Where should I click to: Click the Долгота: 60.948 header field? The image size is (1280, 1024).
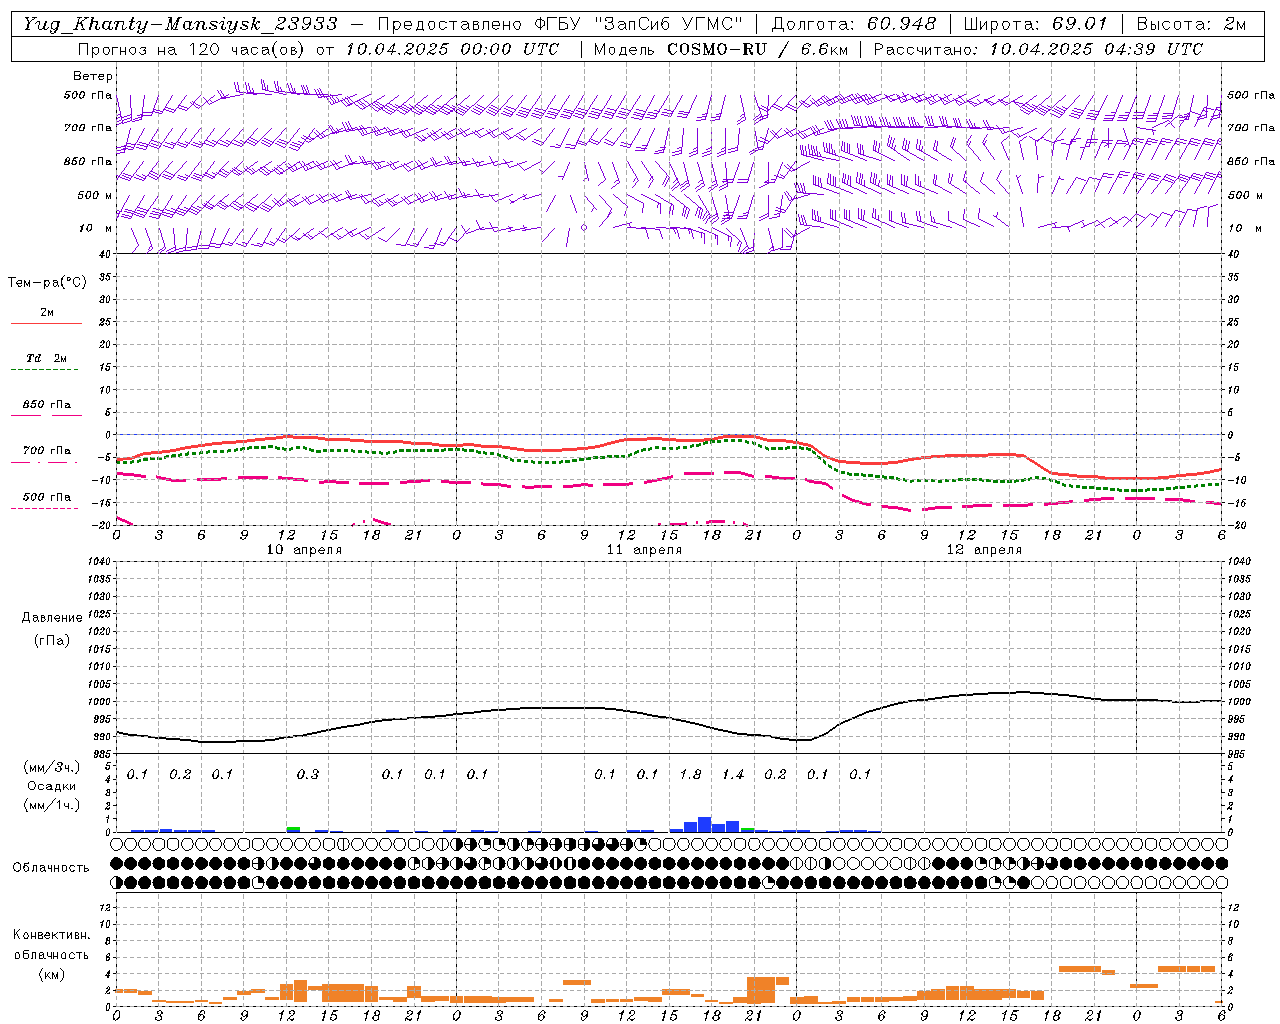coord(854,24)
